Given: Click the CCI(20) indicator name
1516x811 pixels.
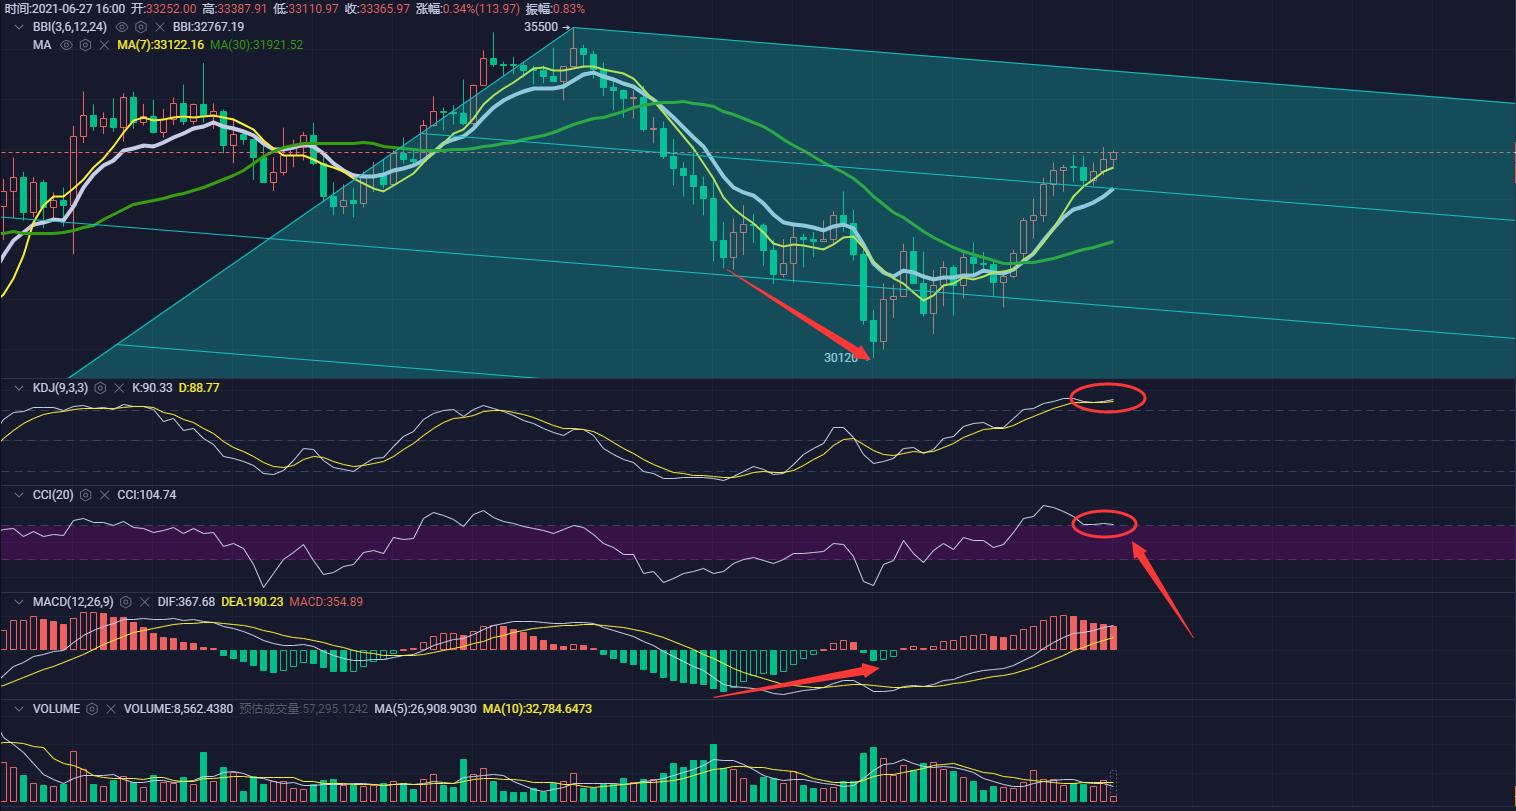Looking at the screenshot, I should (x=54, y=494).
